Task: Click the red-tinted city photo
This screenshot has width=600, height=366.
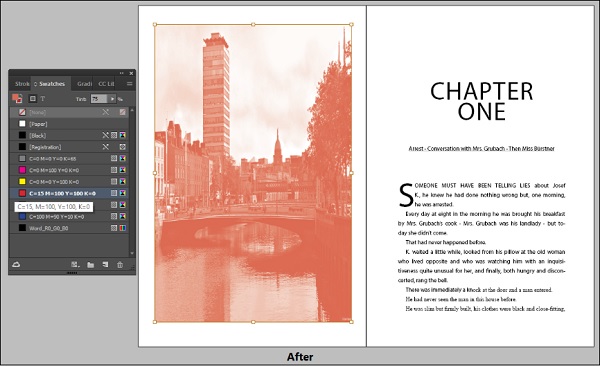Action: pyautogui.click(x=253, y=173)
